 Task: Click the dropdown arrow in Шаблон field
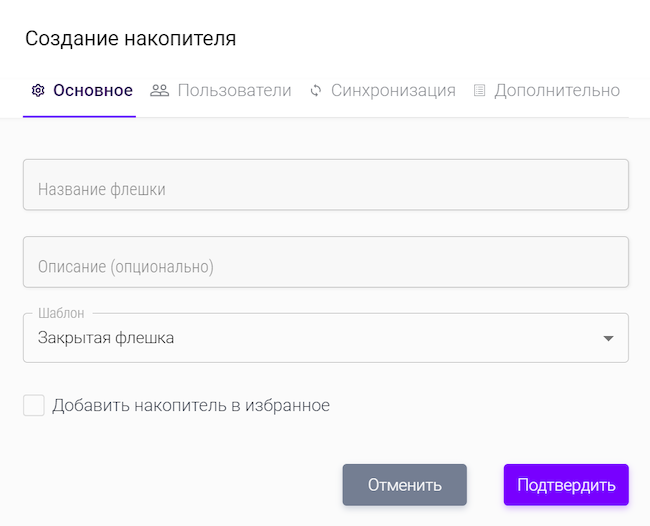pyautogui.click(x=608, y=339)
